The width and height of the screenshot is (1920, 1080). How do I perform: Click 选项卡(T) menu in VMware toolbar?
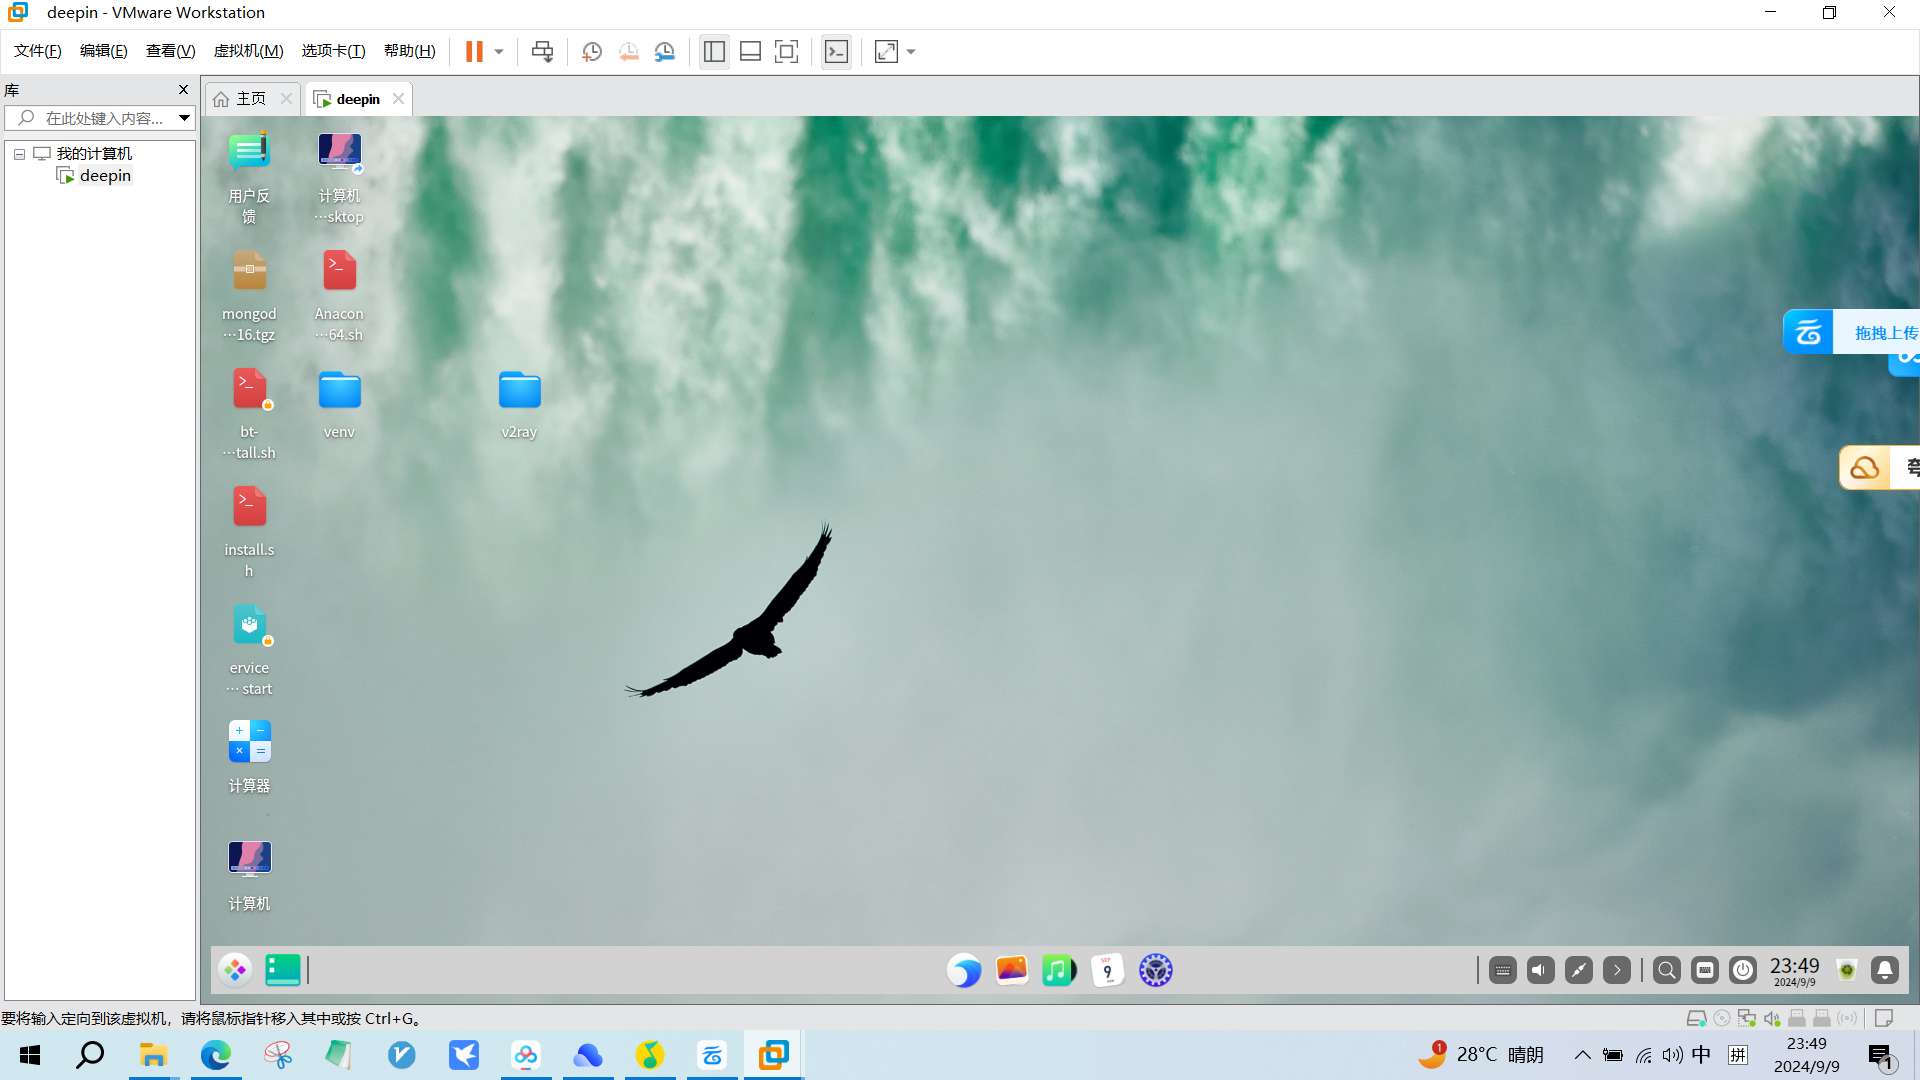331,50
